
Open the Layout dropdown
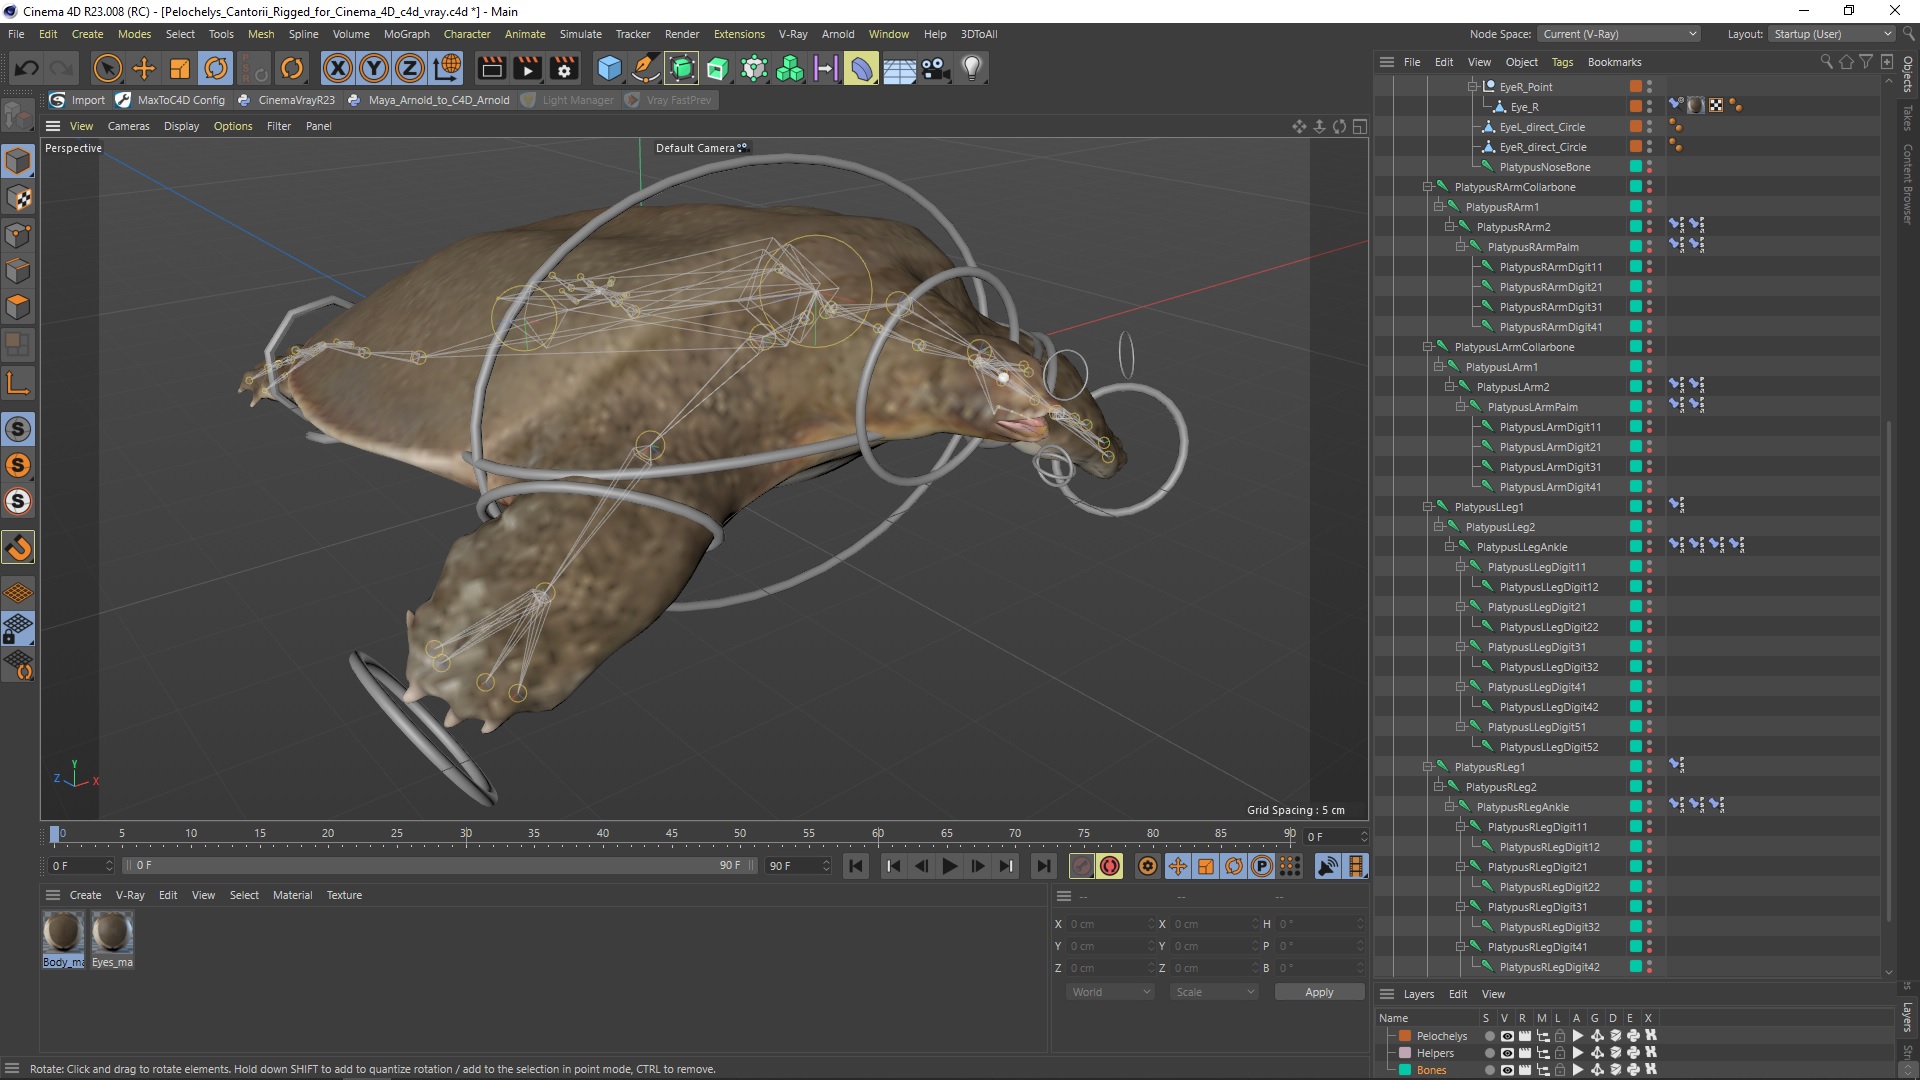click(x=1832, y=34)
